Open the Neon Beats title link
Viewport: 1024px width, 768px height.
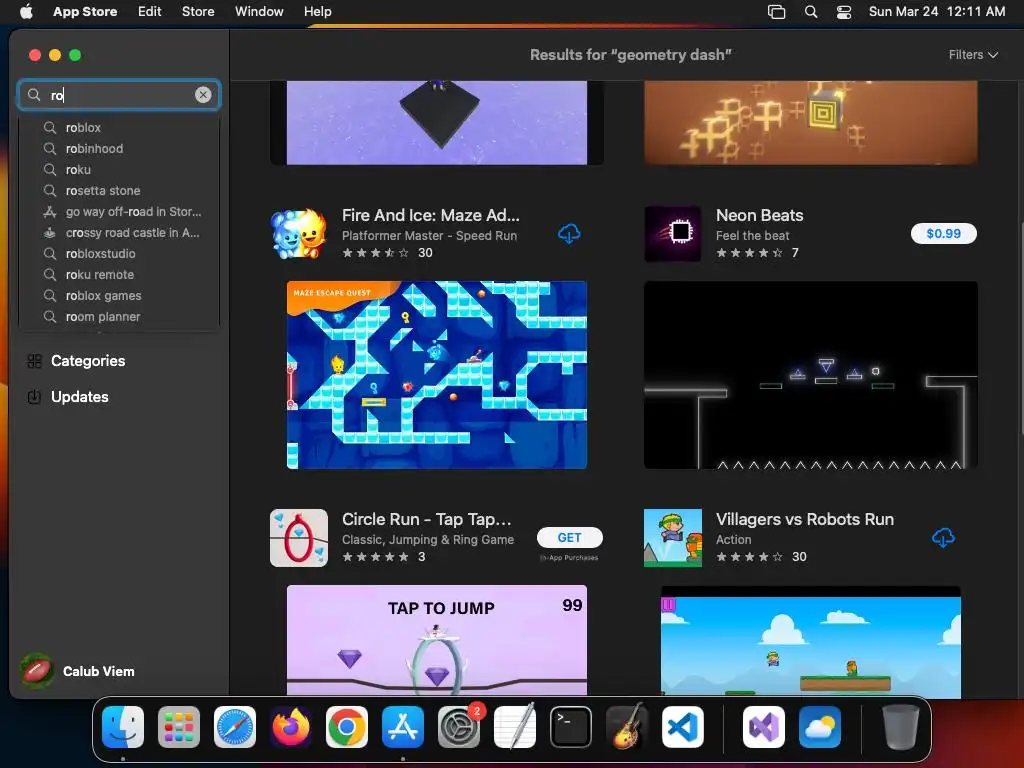pyautogui.click(x=759, y=215)
